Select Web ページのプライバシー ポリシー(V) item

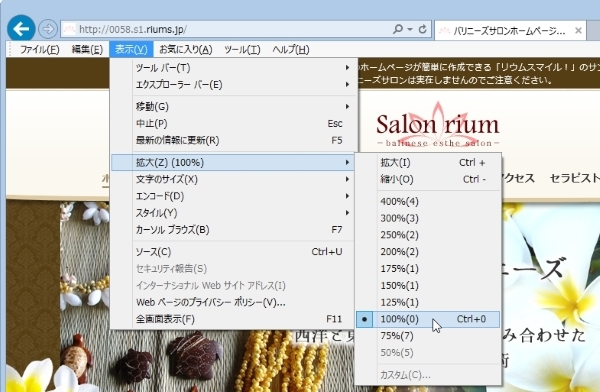pyautogui.click(x=234, y=302)
